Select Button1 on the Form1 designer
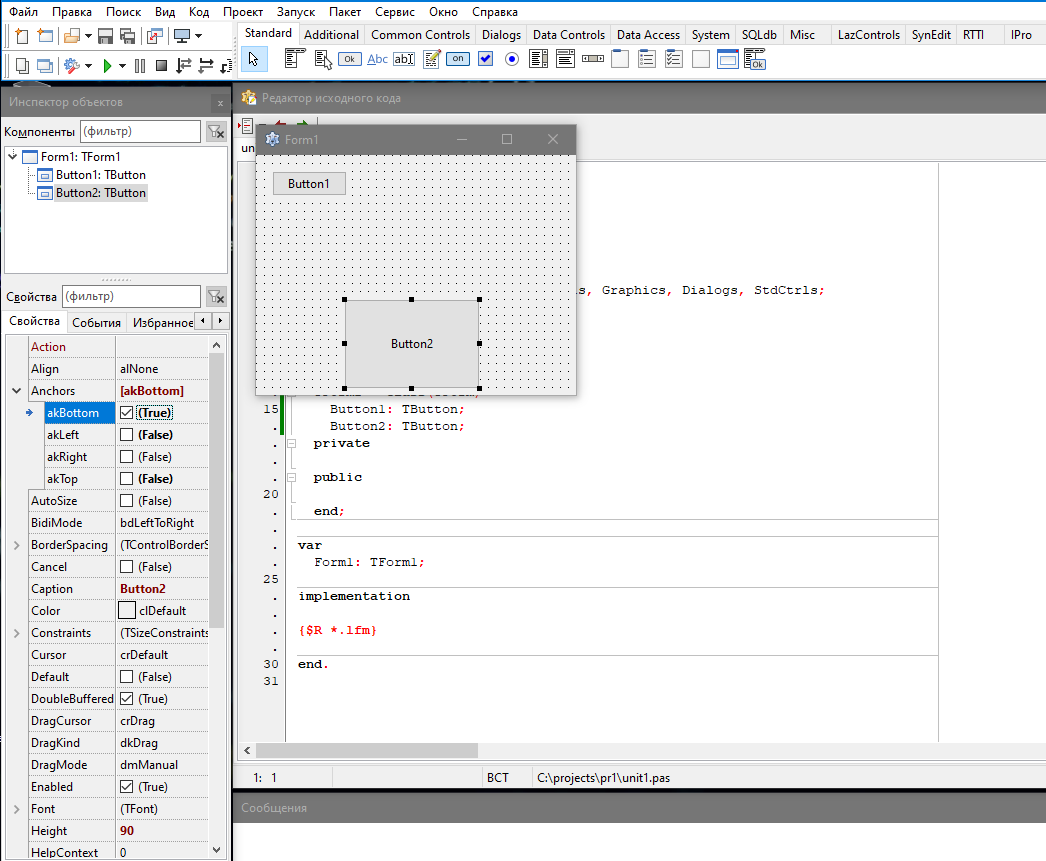Screen dimensions: 1046x861 [308, 184]
